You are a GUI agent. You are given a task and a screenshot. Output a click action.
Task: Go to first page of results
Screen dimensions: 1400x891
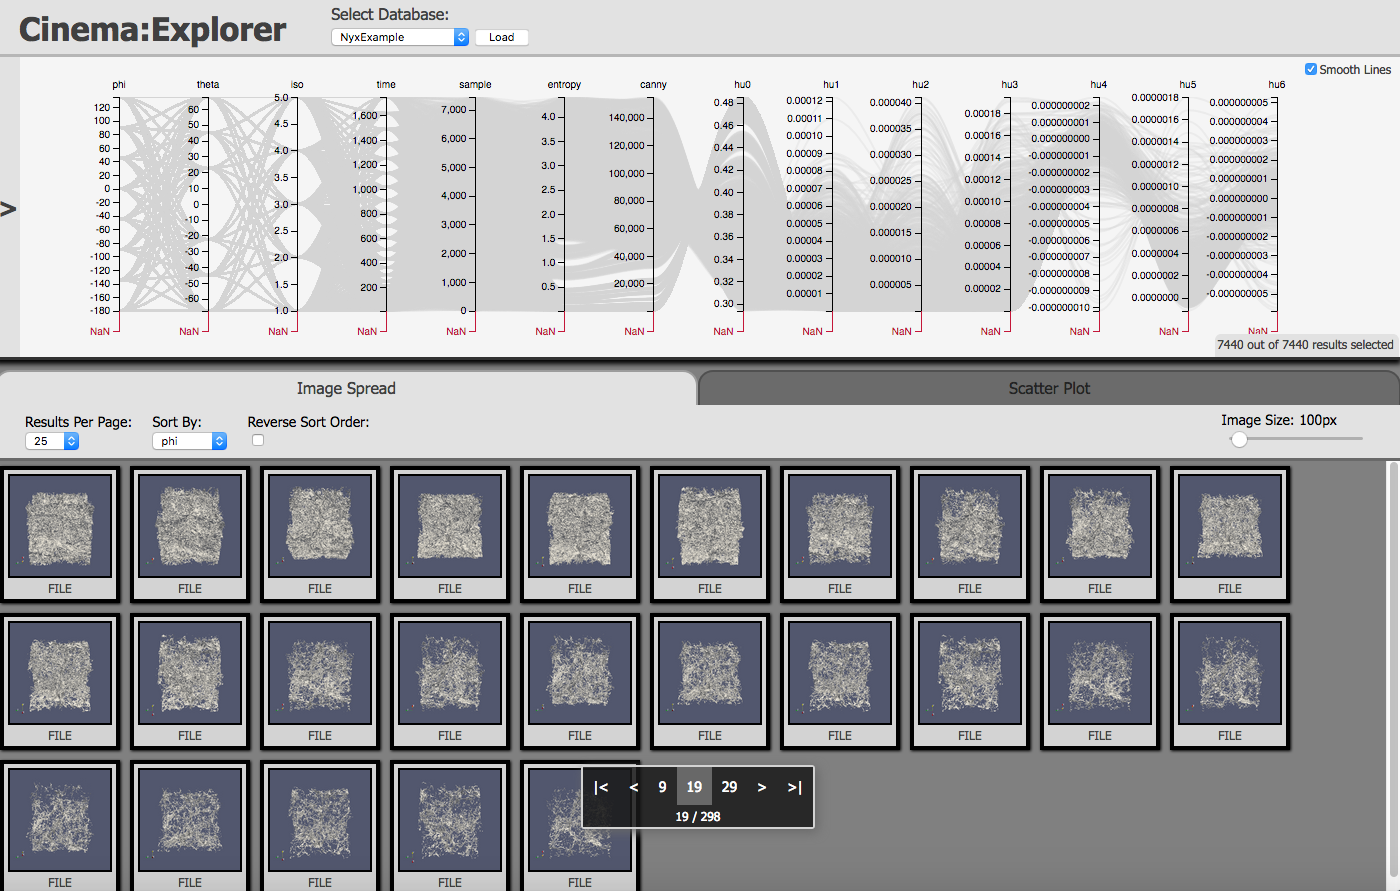pos(601,787)
